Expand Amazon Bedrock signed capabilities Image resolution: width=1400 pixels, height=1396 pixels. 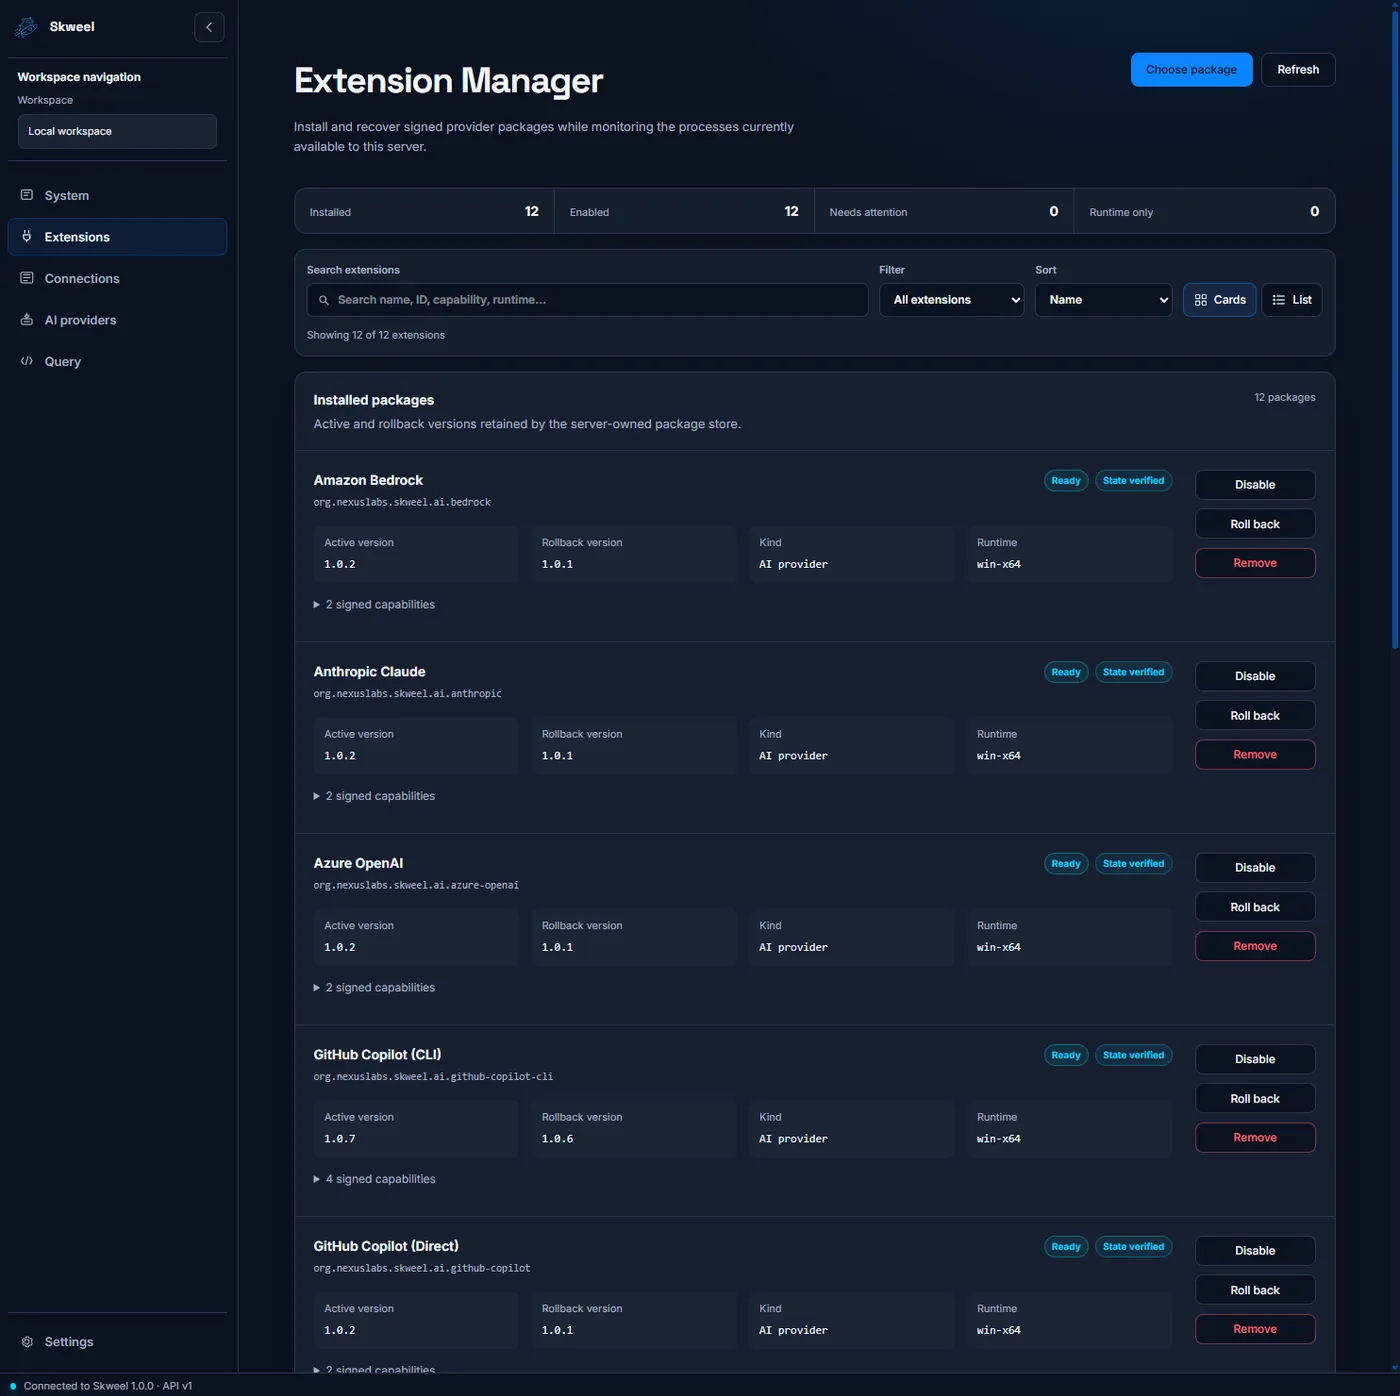374,605
